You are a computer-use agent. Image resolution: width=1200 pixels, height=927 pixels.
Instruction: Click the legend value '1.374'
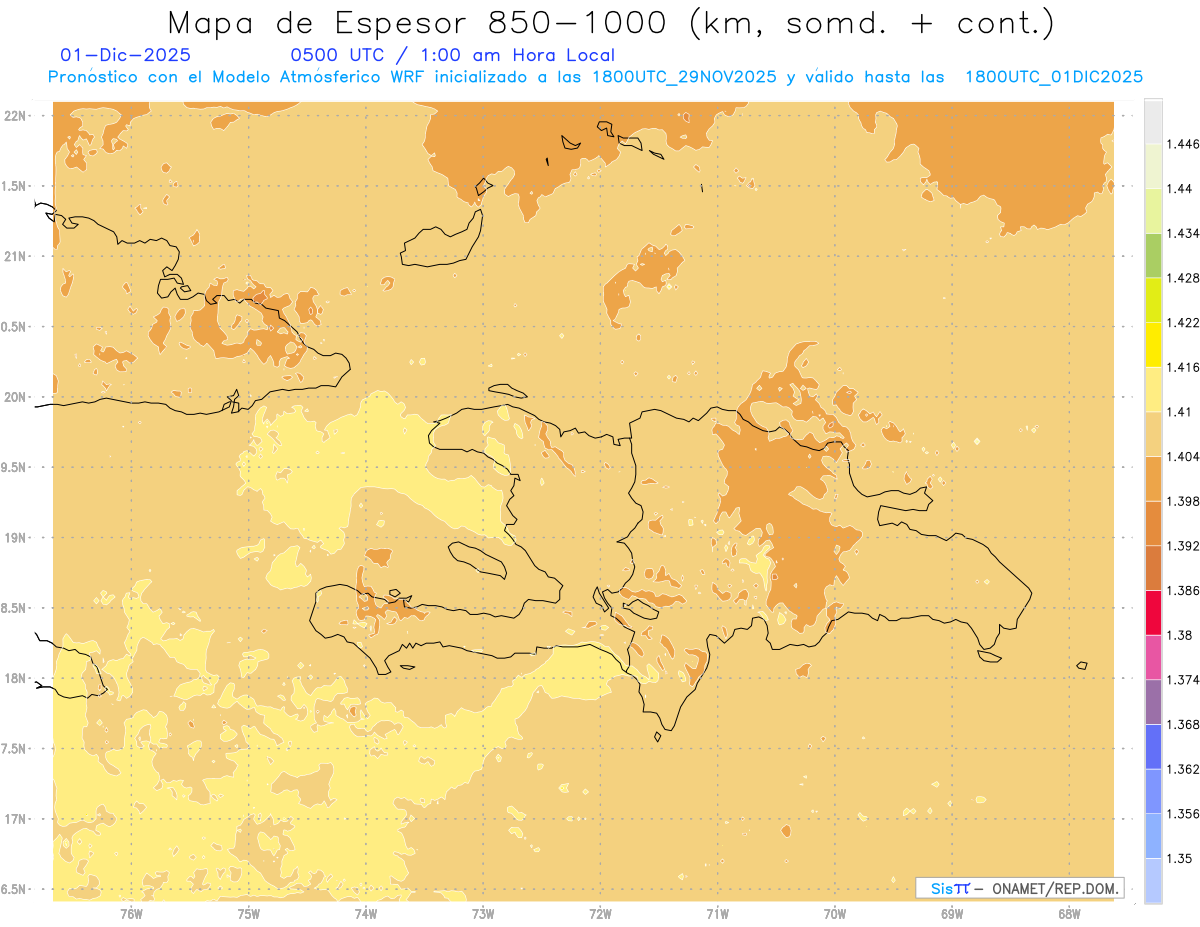1183,680
